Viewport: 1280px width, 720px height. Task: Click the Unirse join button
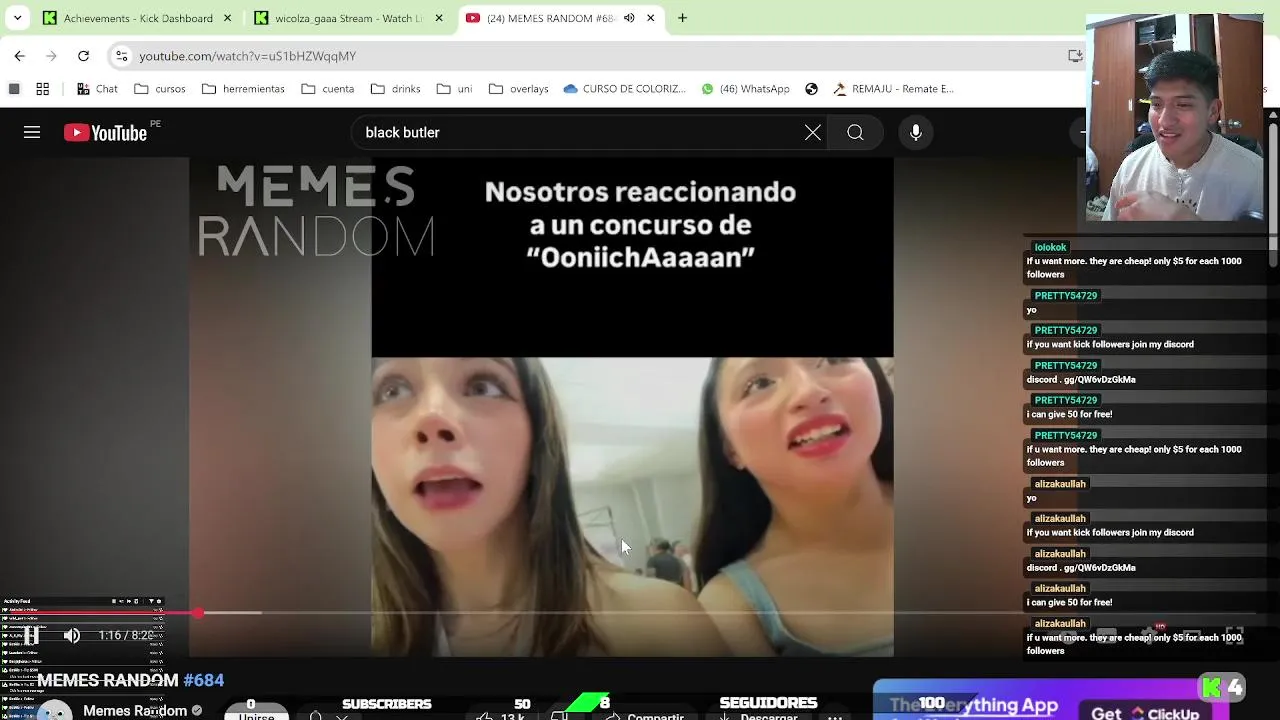pos(256,712)
